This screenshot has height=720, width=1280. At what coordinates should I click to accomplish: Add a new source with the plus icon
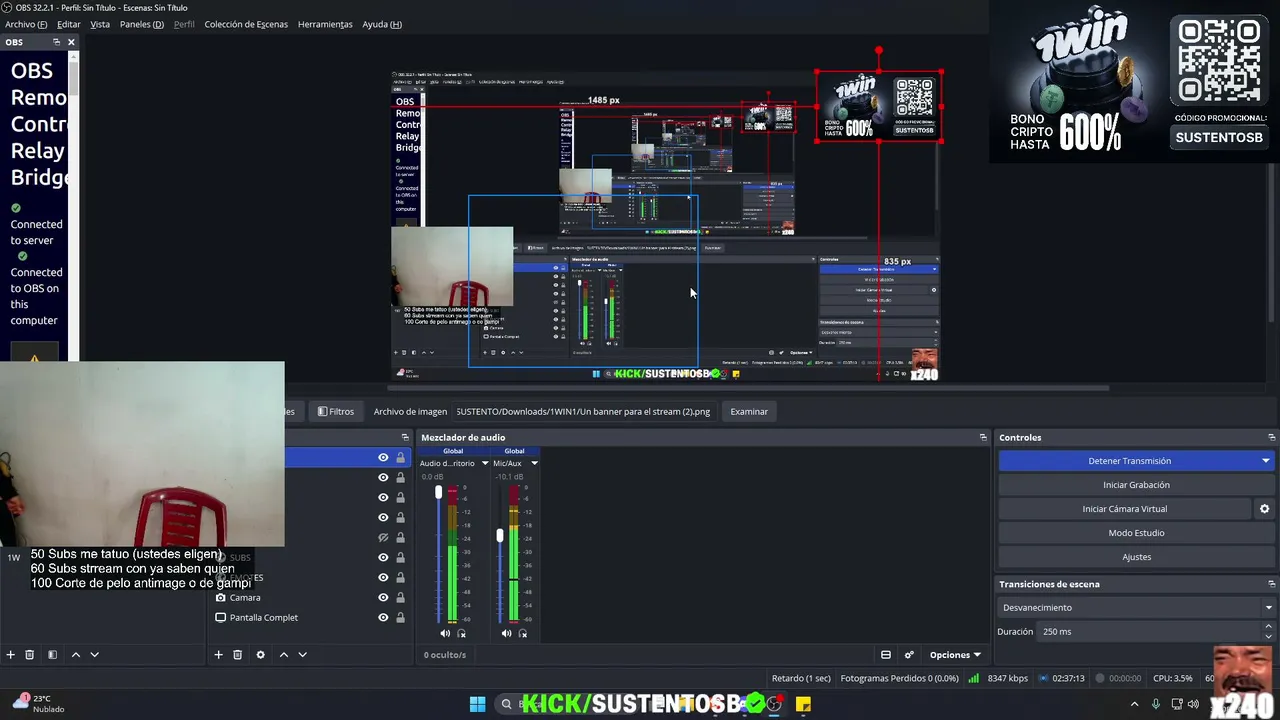[218, 655]
